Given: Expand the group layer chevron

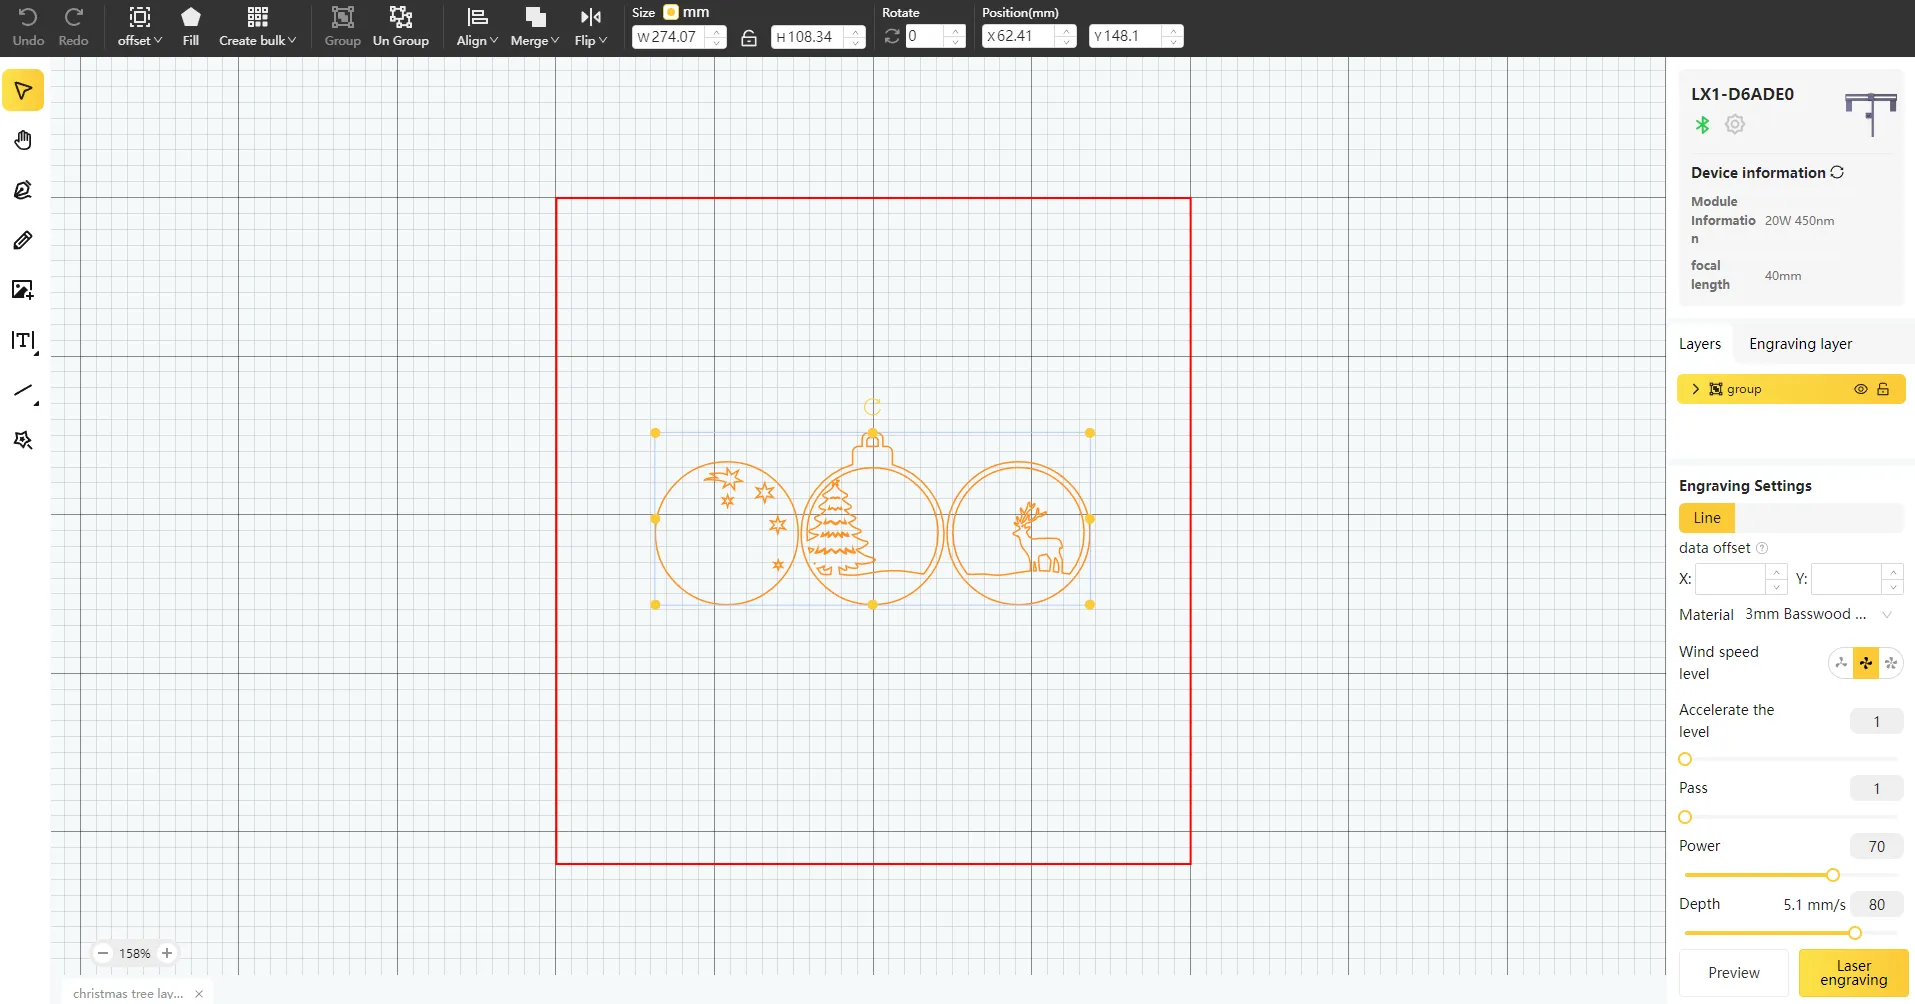Looking at the screenshot, I should (1695, 389).
